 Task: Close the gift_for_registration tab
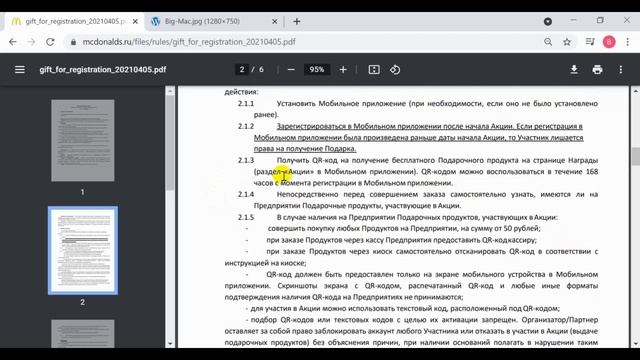click(135, 21)
